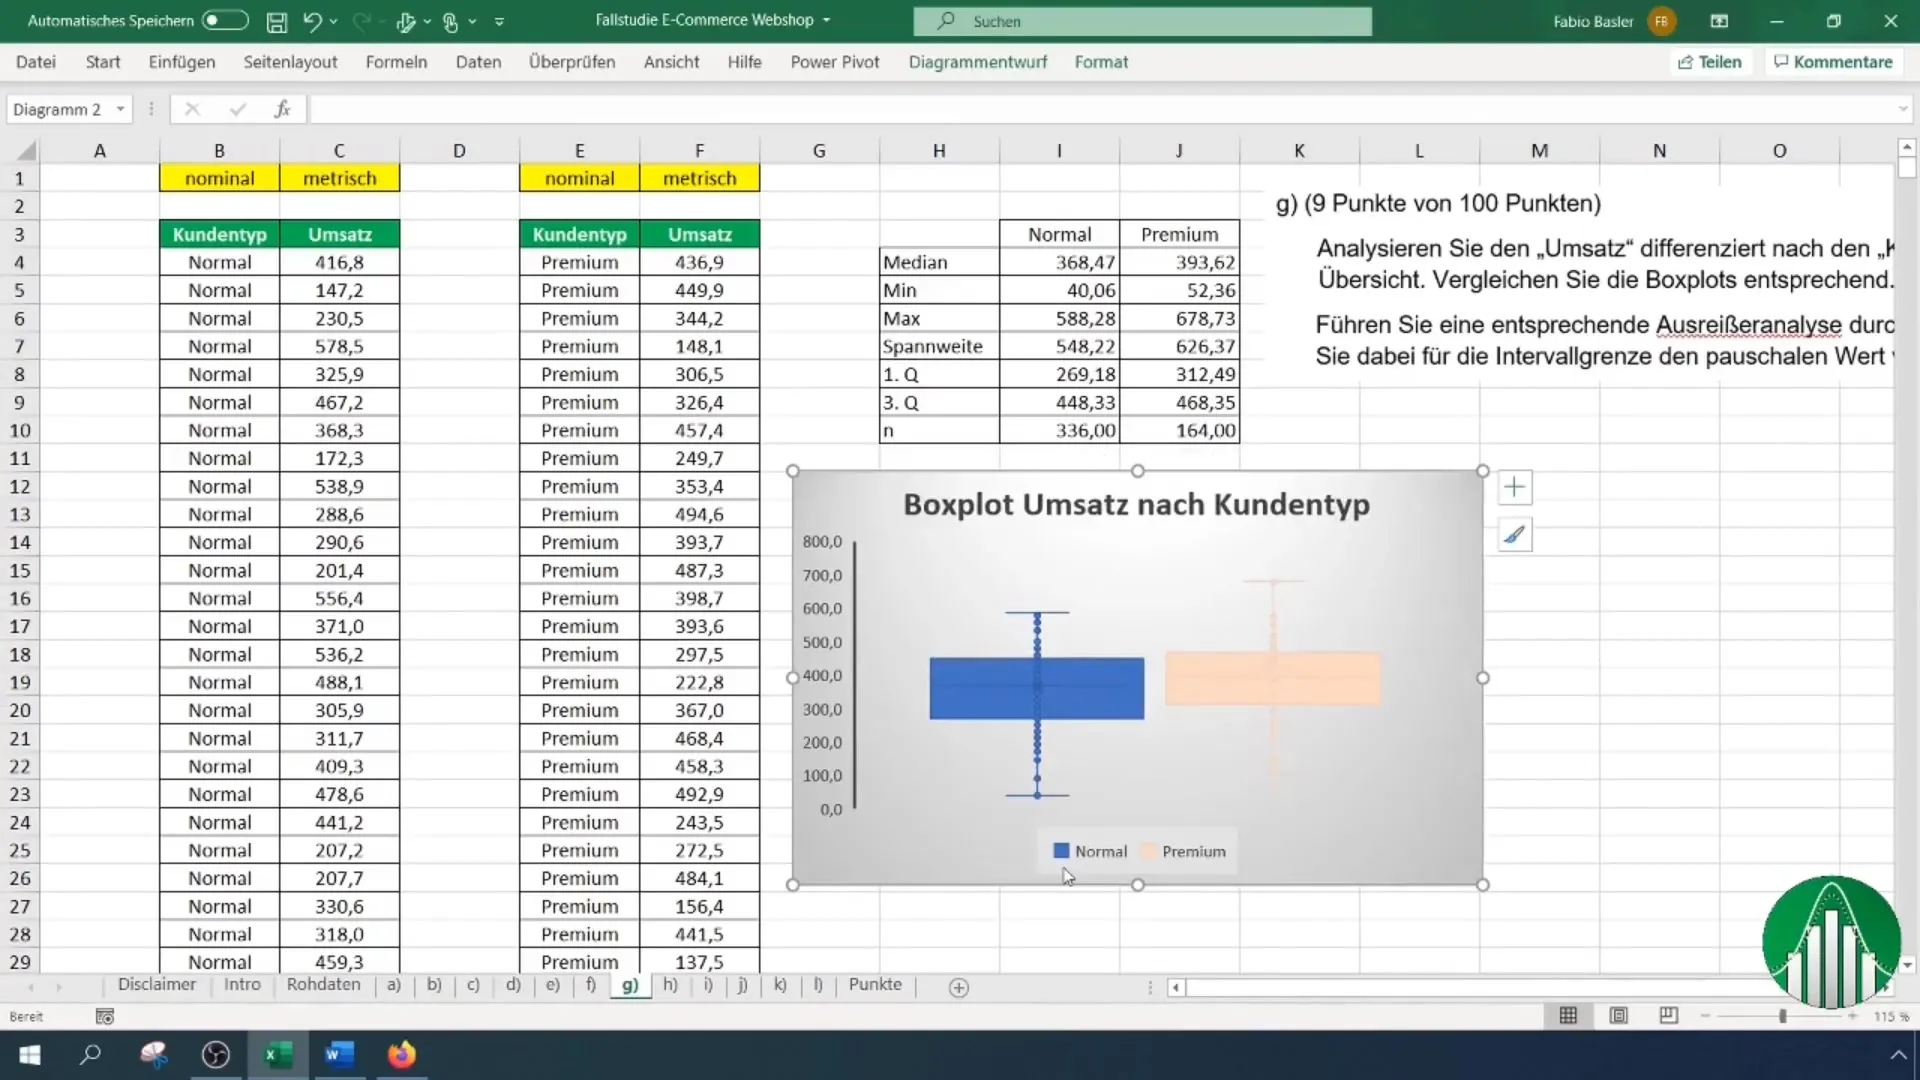Click the Fabio Basler account avatar
This screenshot has height=1080, width=1920.
point(1661,21)
